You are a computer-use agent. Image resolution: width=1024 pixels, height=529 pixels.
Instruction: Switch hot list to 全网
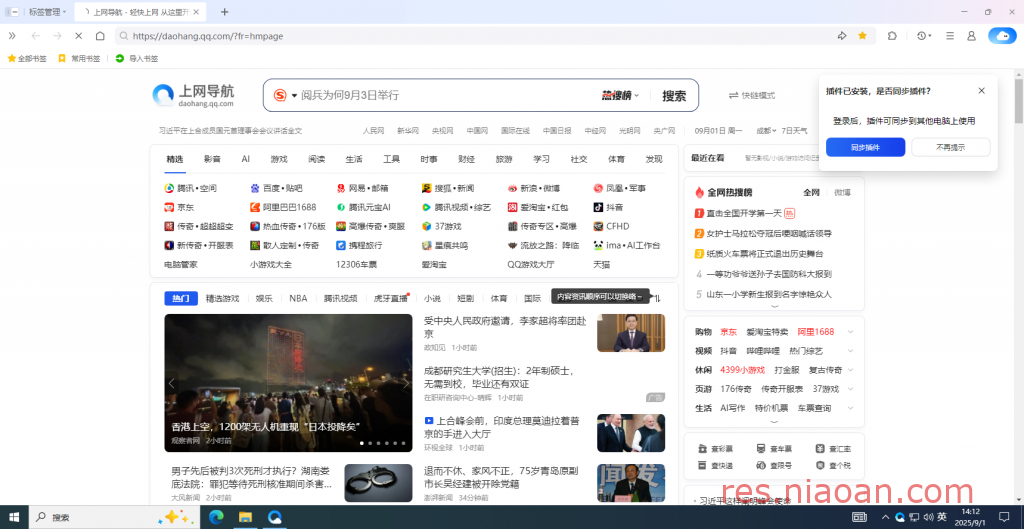pyautogui.click(x=811, y=192)
